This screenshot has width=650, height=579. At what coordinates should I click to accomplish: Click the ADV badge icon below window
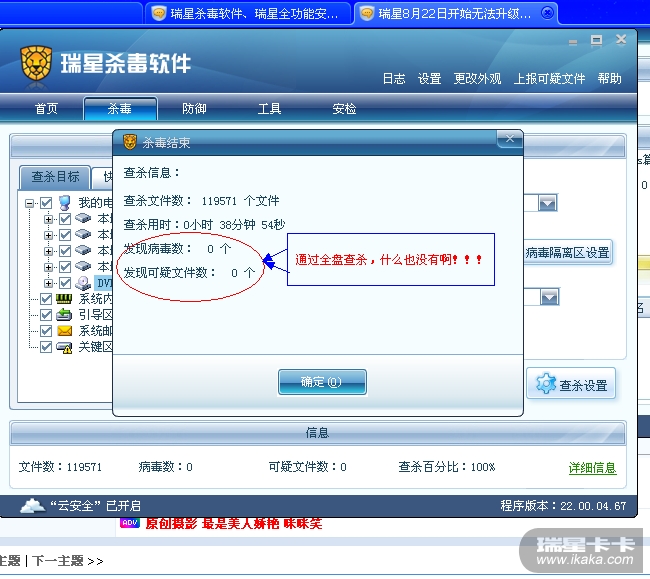tap(130, 523)
